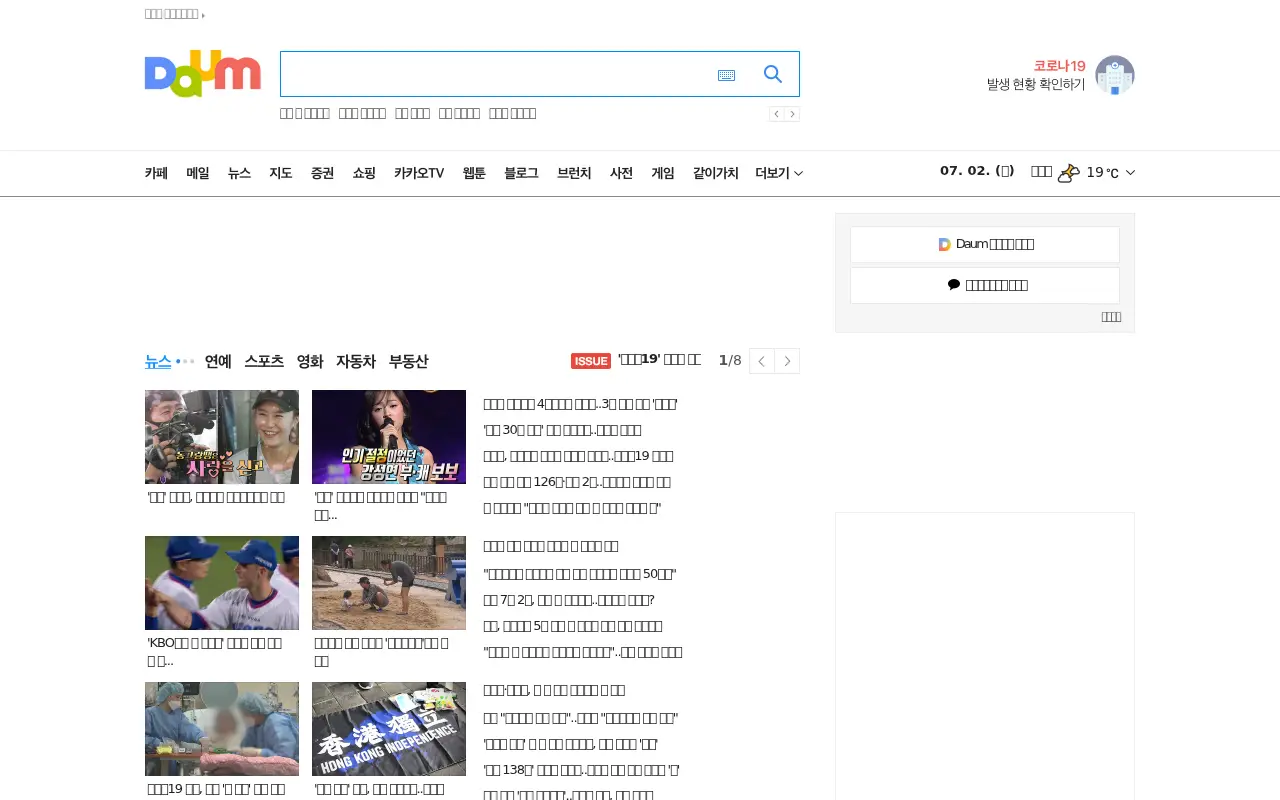The height and width of the screenshot is (800, 1280).
Task: Open the 카카오TV menu item
Action: tap(419, 173)
